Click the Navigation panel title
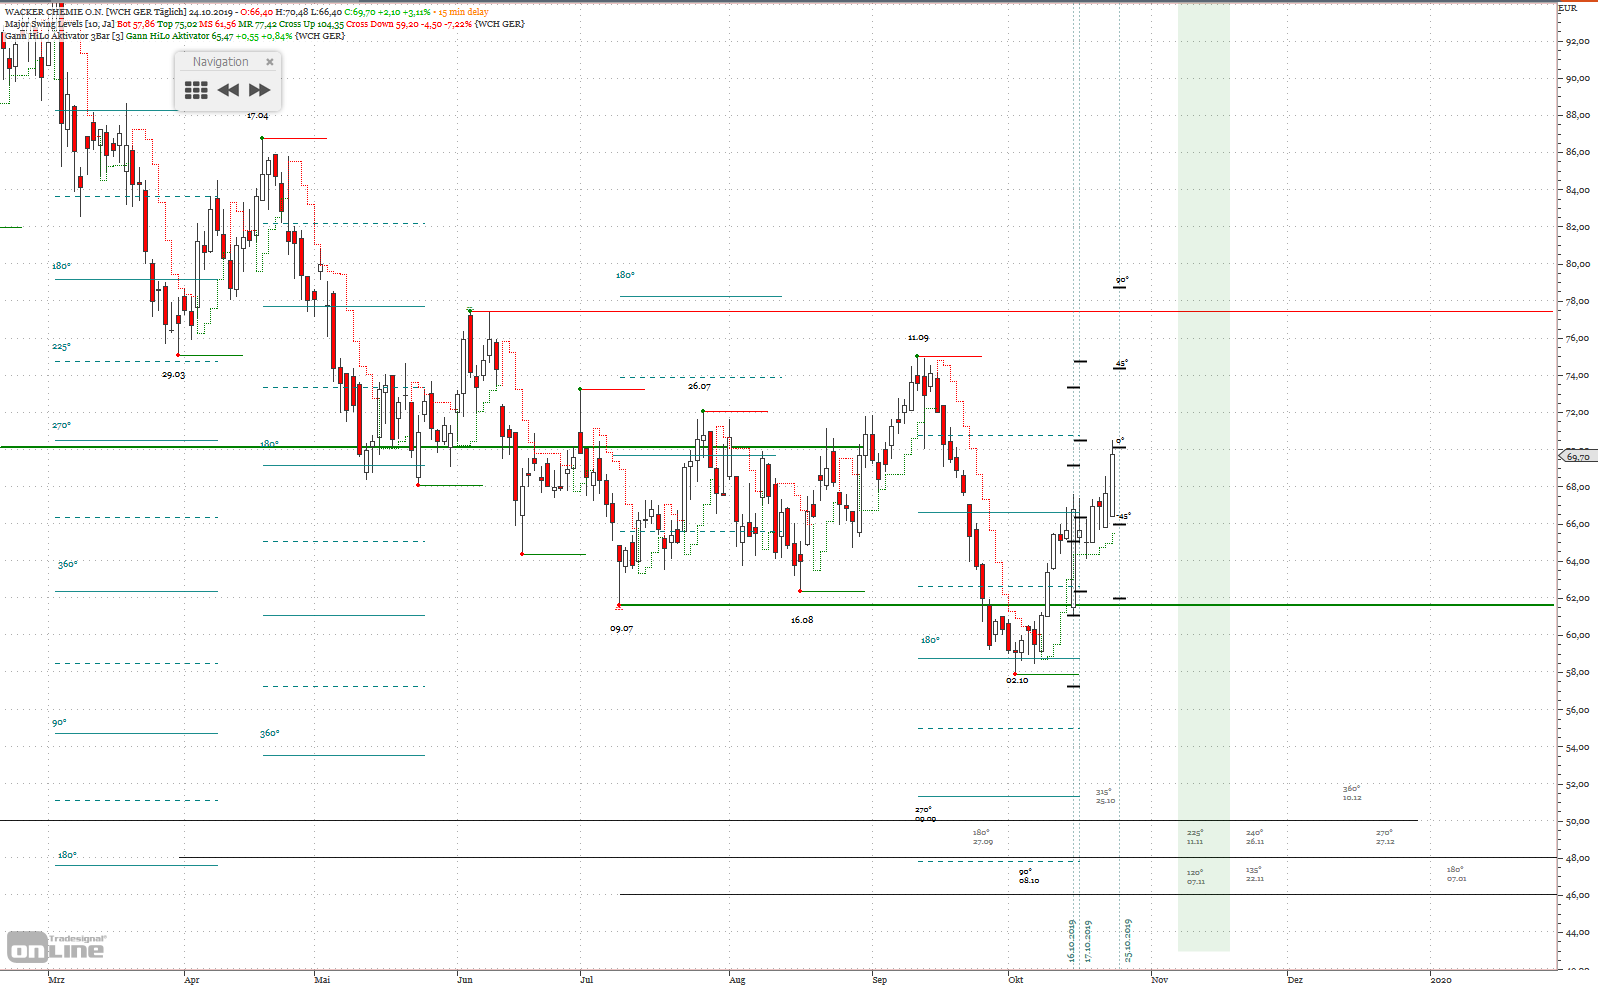This screenshot has width=1598, height=987. (x=221, y=62)
